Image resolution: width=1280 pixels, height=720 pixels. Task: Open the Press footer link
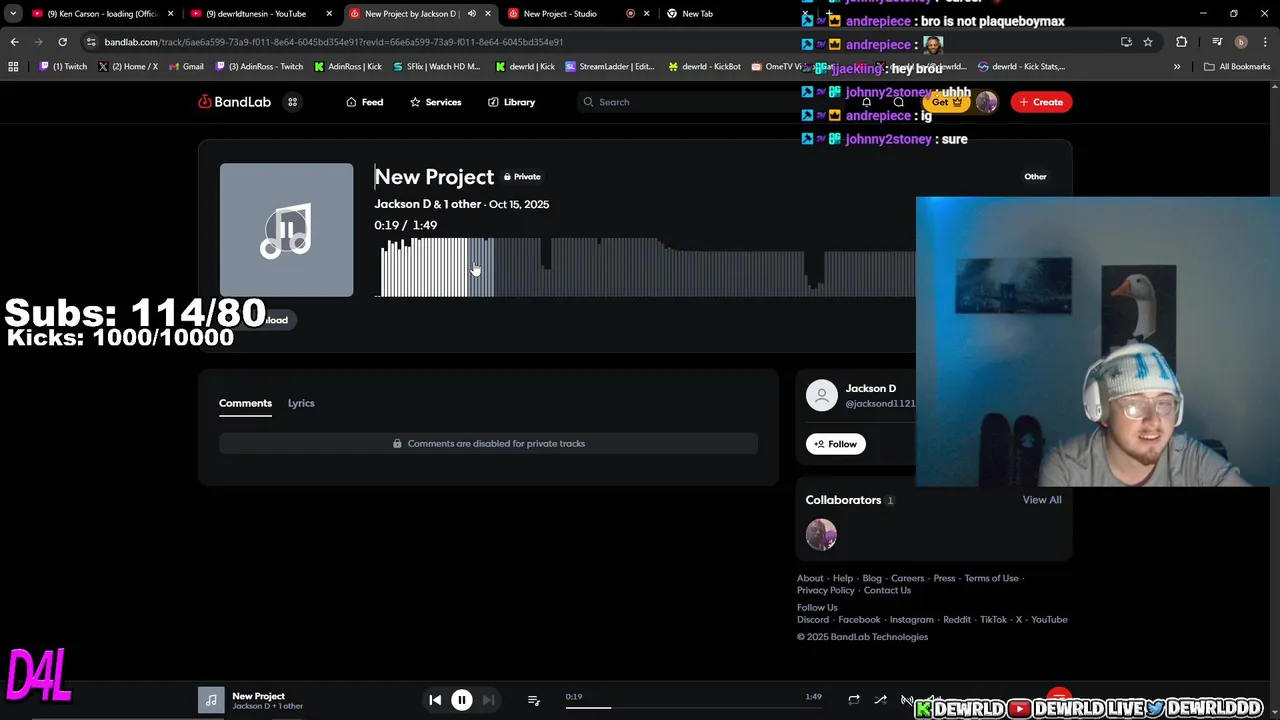(944, 578)
